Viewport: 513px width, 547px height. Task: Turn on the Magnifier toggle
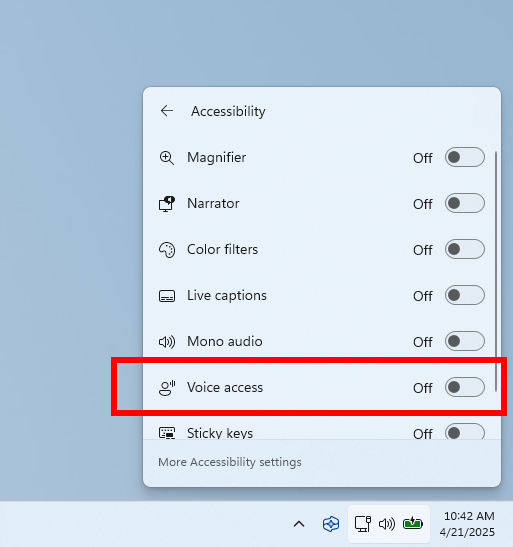(x=465, y=157)
